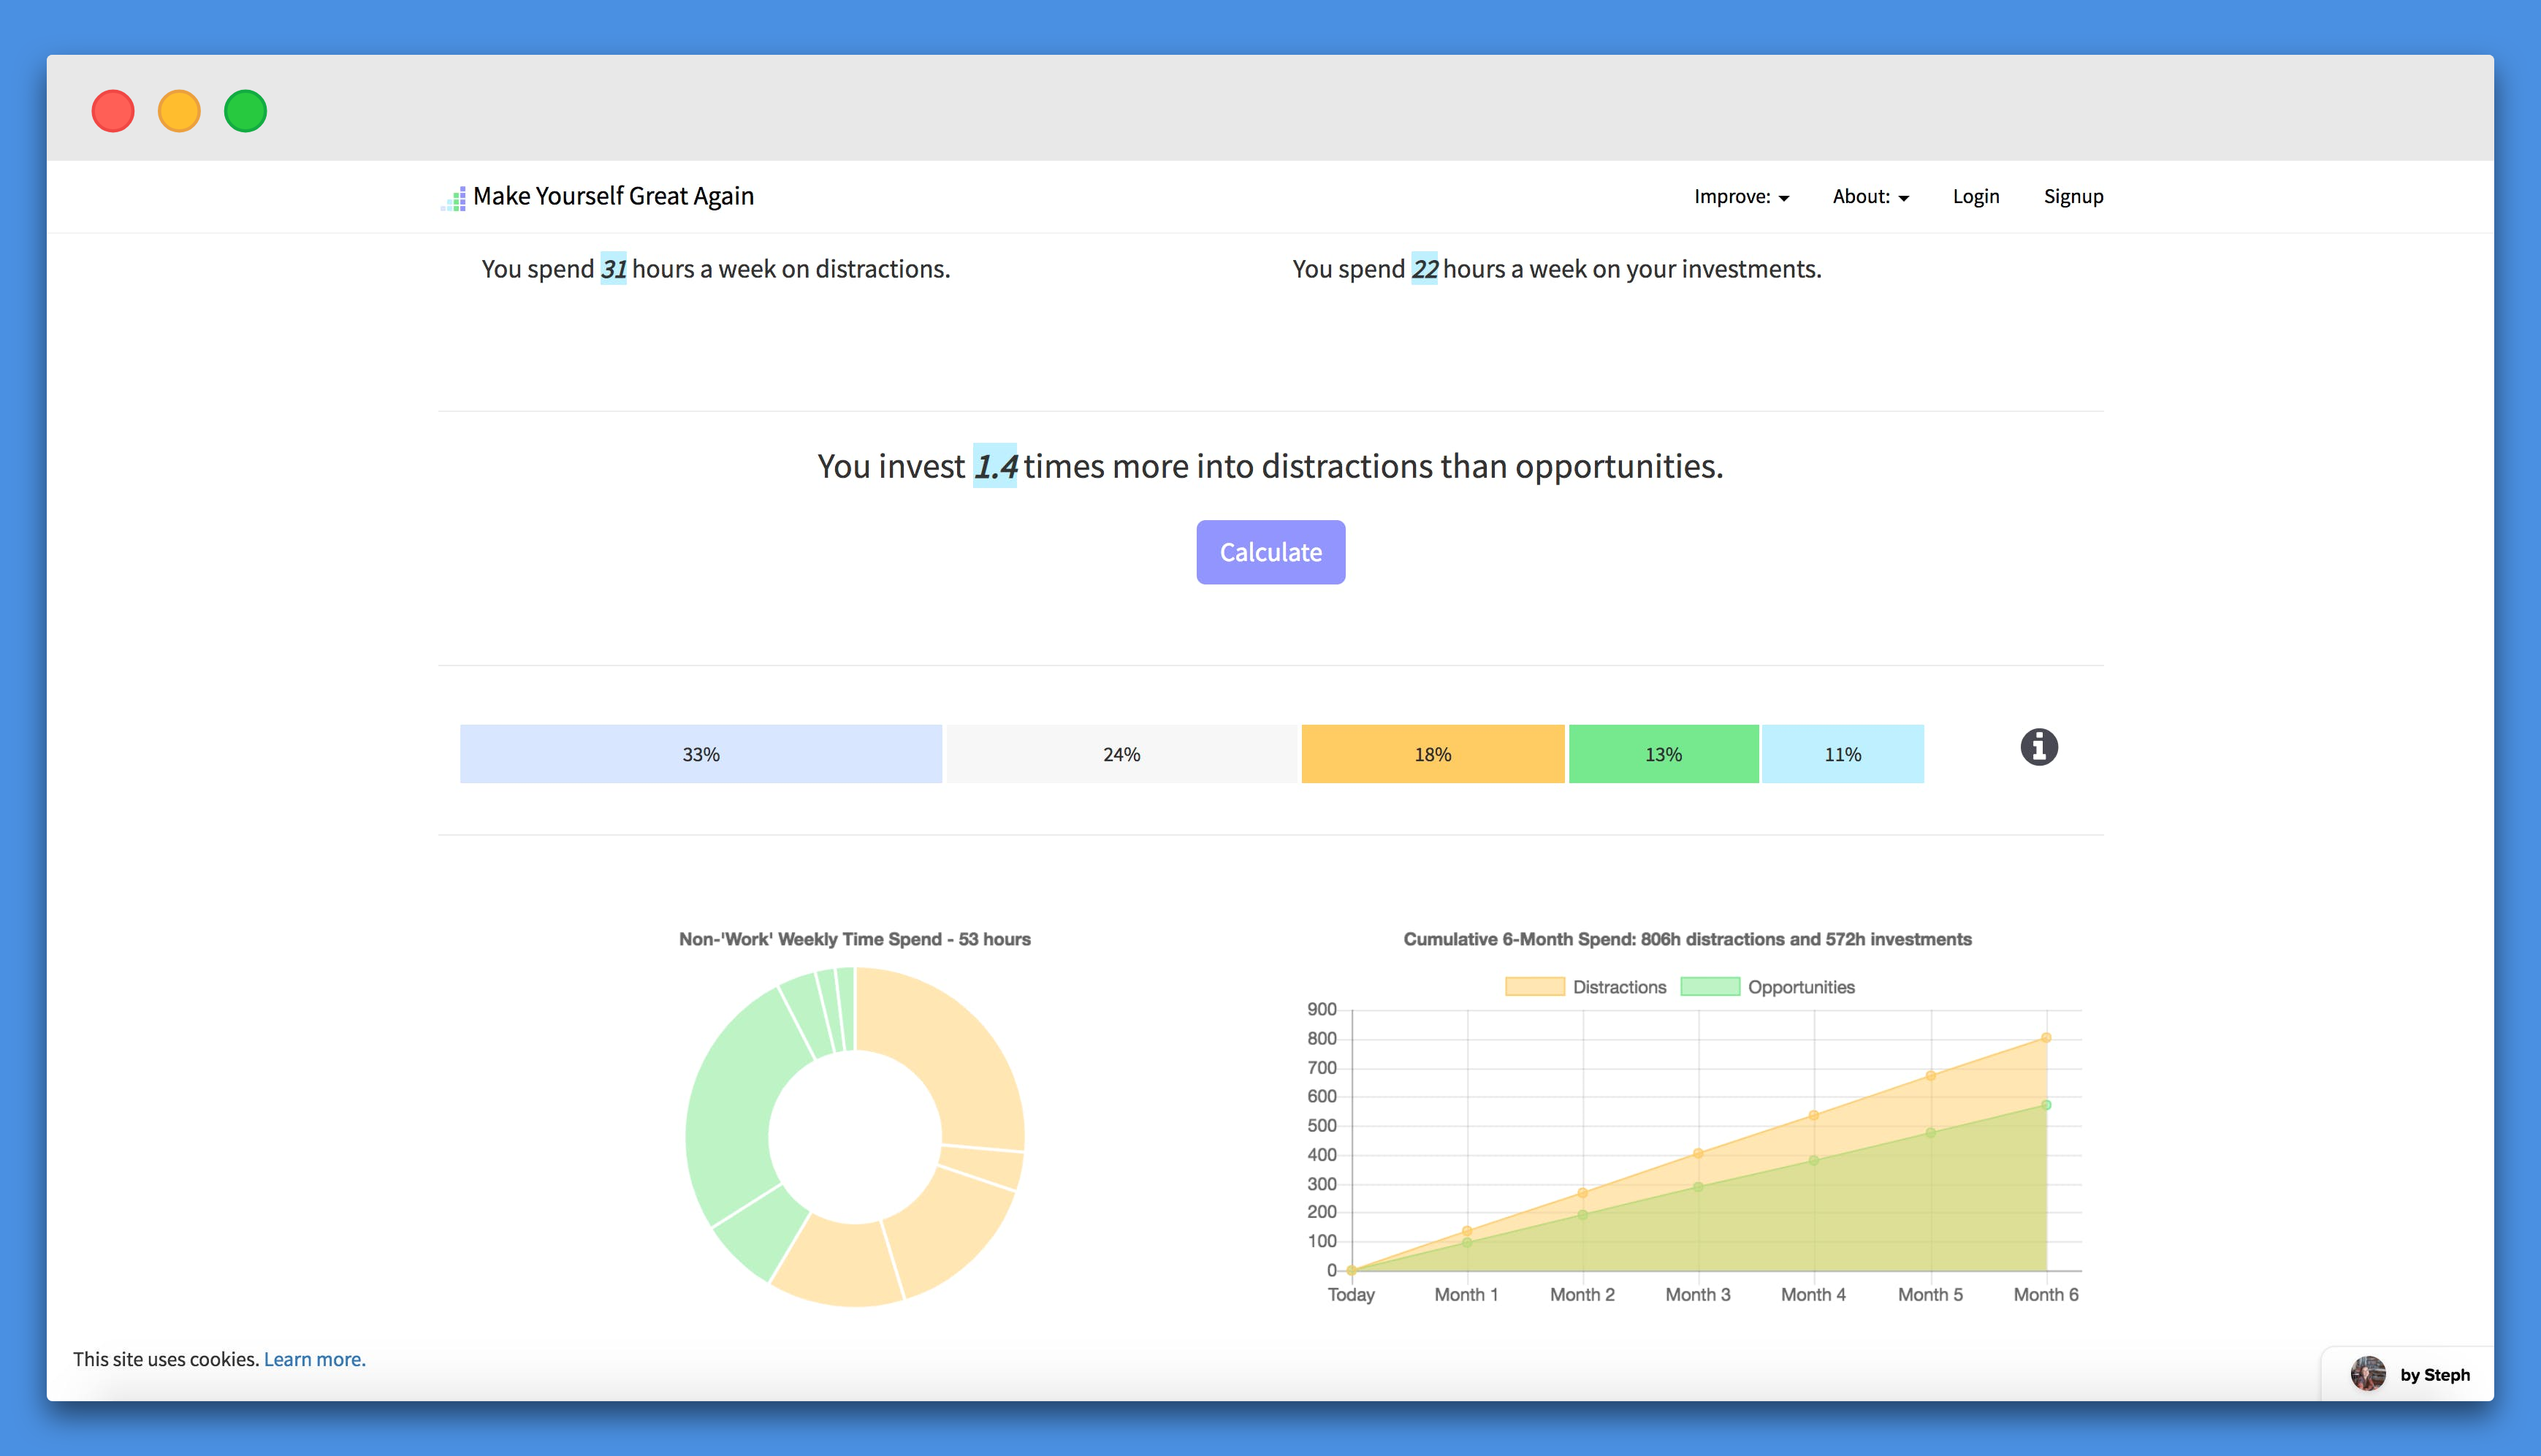Open the Signup page
The width and height of the screenshot is (2541, 1456).
tap(2073, 197)
